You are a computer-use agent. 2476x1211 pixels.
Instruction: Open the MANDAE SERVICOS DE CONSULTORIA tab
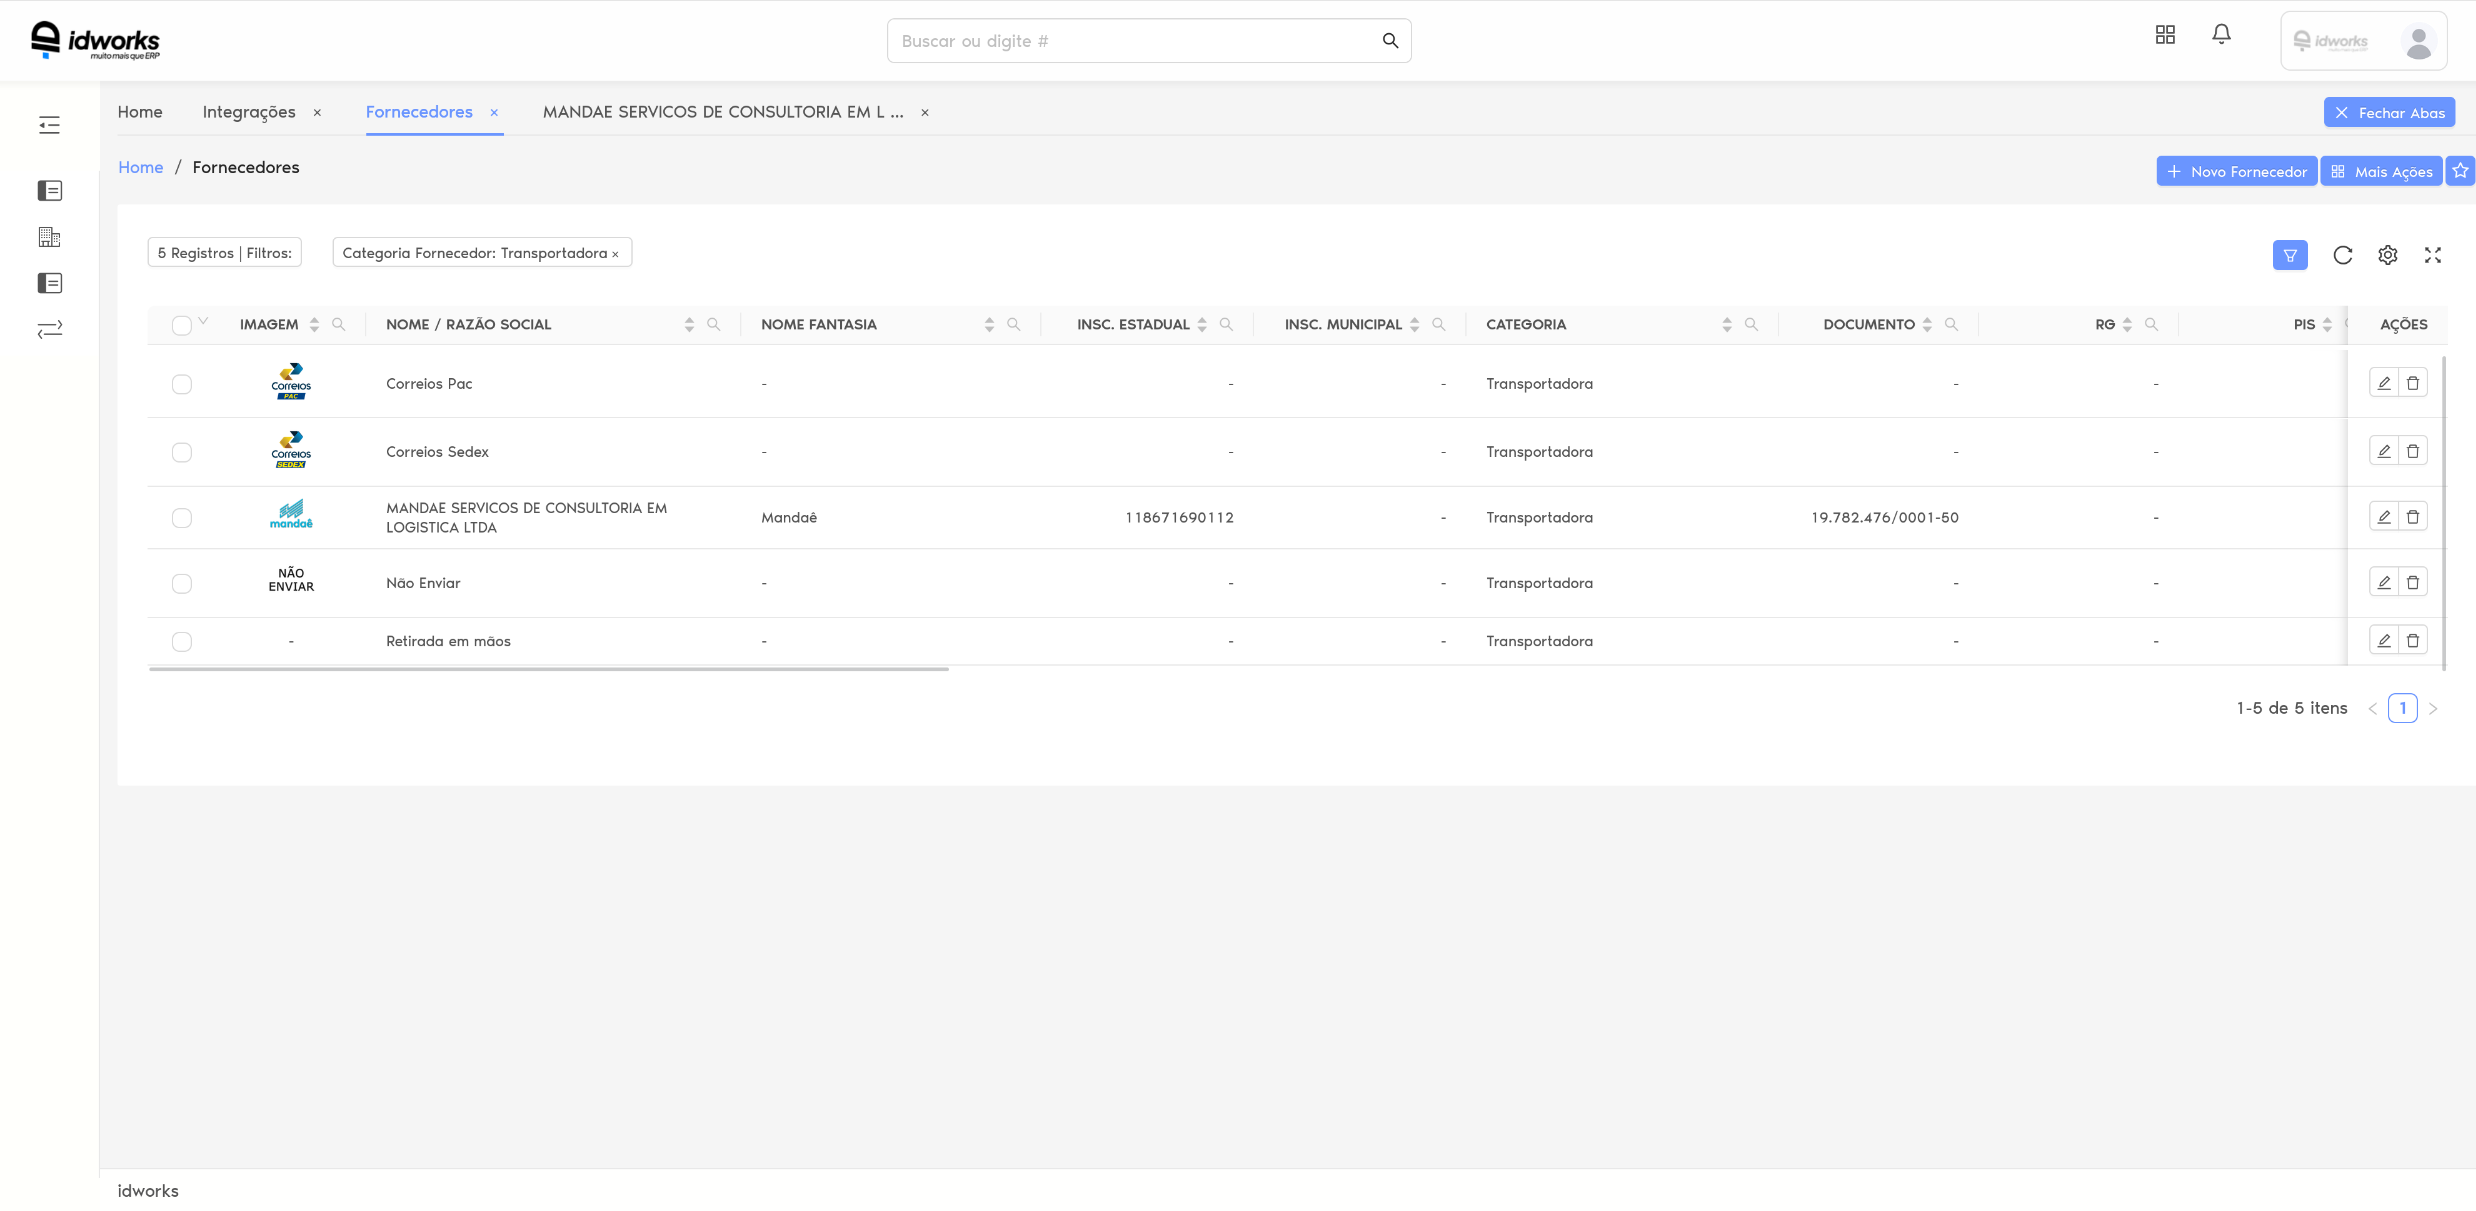(722, 112)
